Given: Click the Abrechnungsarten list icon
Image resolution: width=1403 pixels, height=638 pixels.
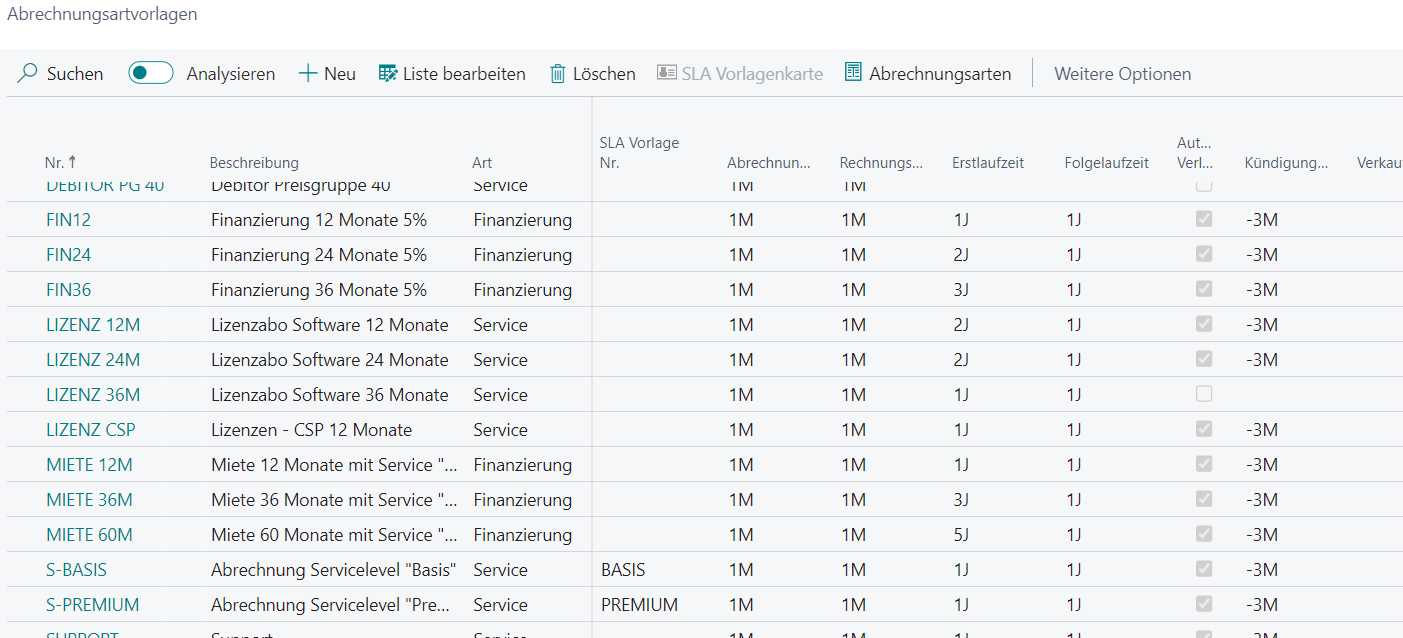Looking at the screenshot, I should [853, 73].
